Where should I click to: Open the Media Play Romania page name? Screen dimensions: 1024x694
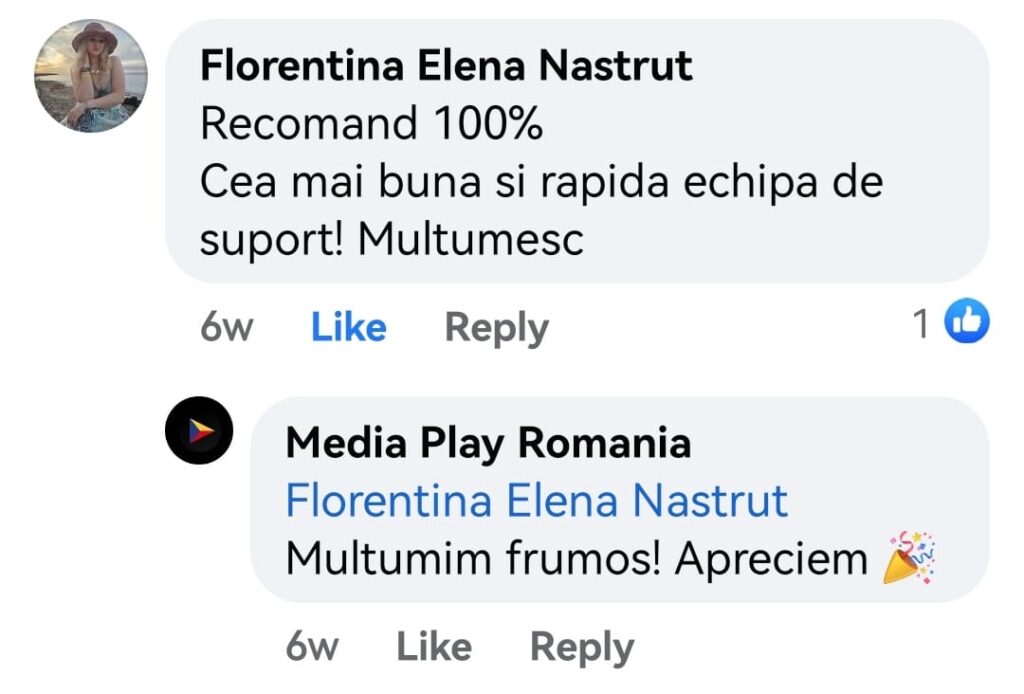coord(487,442)
